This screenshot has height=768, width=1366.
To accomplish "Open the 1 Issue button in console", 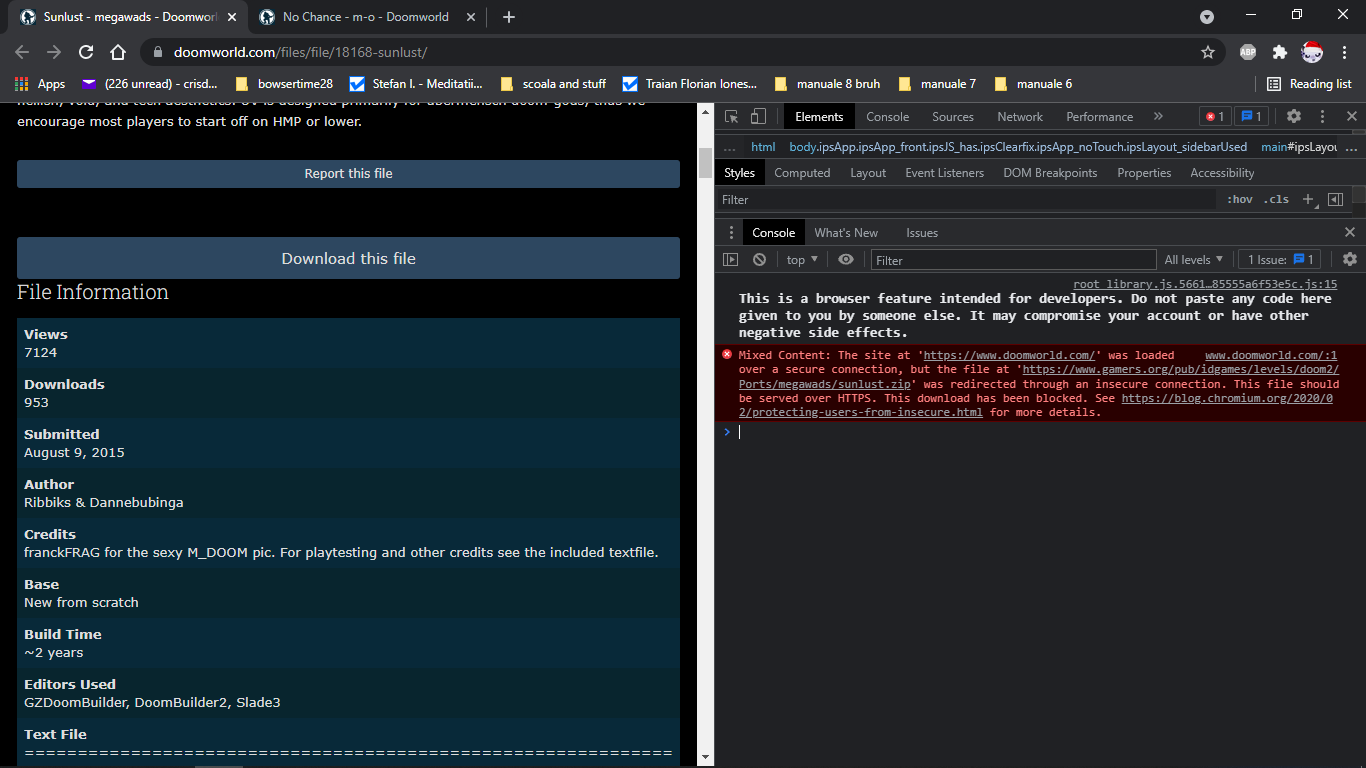I will (1280, 260).
